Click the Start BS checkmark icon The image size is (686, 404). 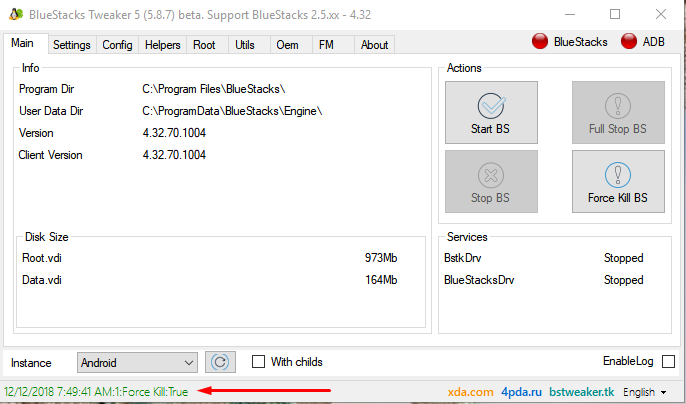491,106
